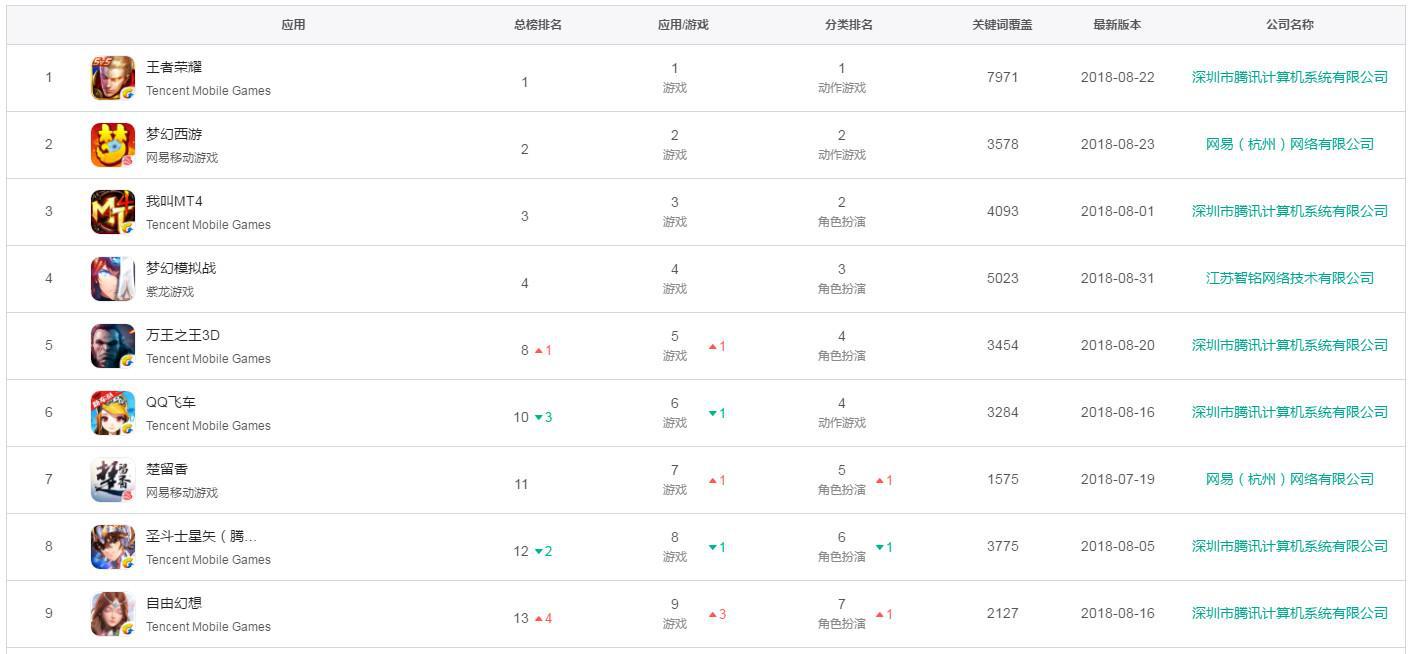Open company link in 王者荣耀 row
The width and height of the screenshot is (1412, 654).
[x=1290, y=77]
